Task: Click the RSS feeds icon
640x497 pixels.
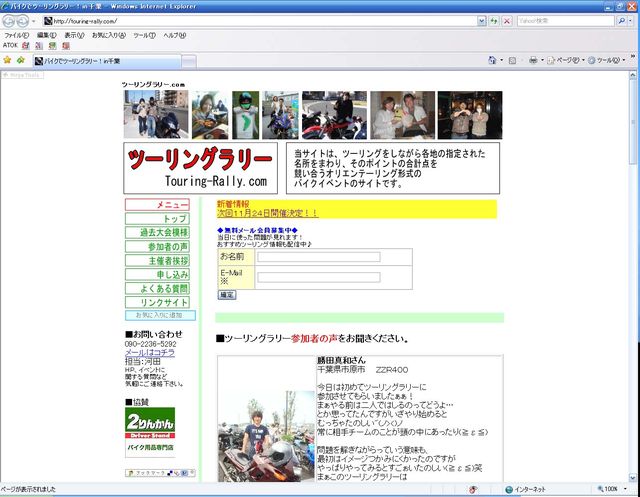Action: [511, 60]
